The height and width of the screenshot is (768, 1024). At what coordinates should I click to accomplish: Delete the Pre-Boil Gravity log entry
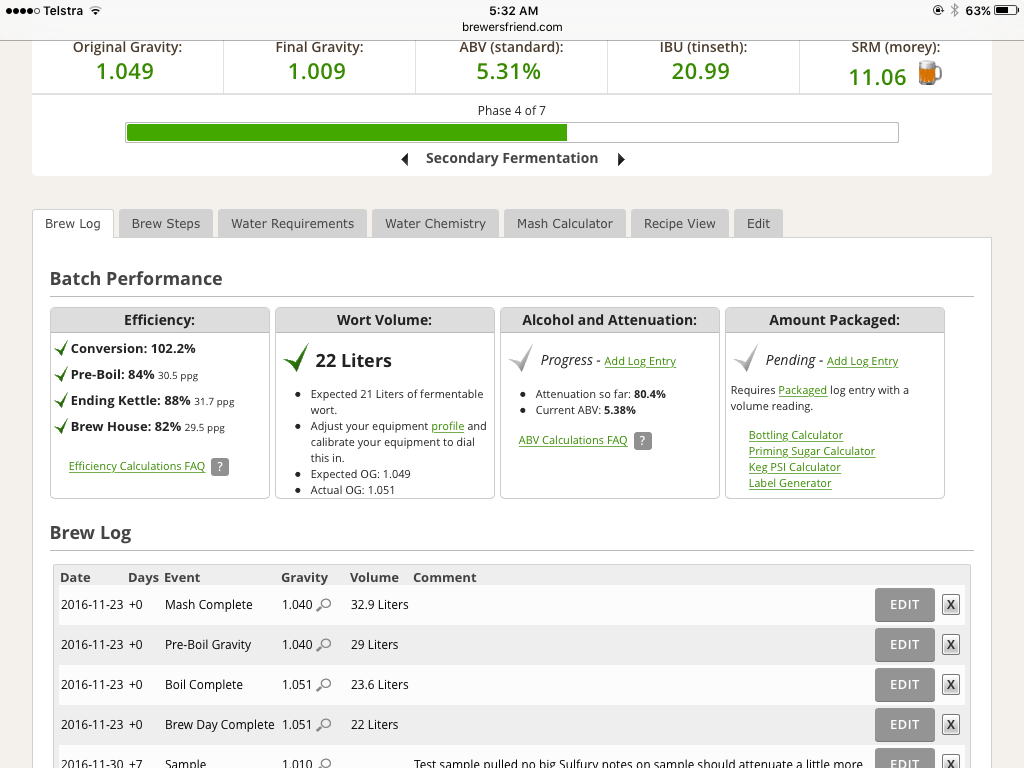(951, 645)
